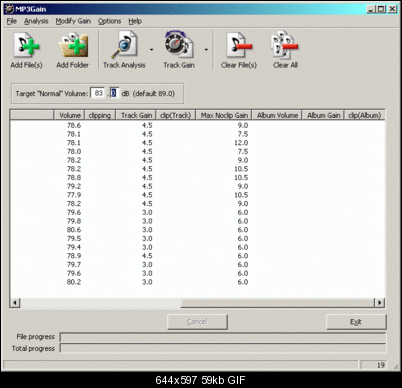Screen dimensions: 402x388
Task: Open the Modify Gain menu
Action: [x=73, y=21]
